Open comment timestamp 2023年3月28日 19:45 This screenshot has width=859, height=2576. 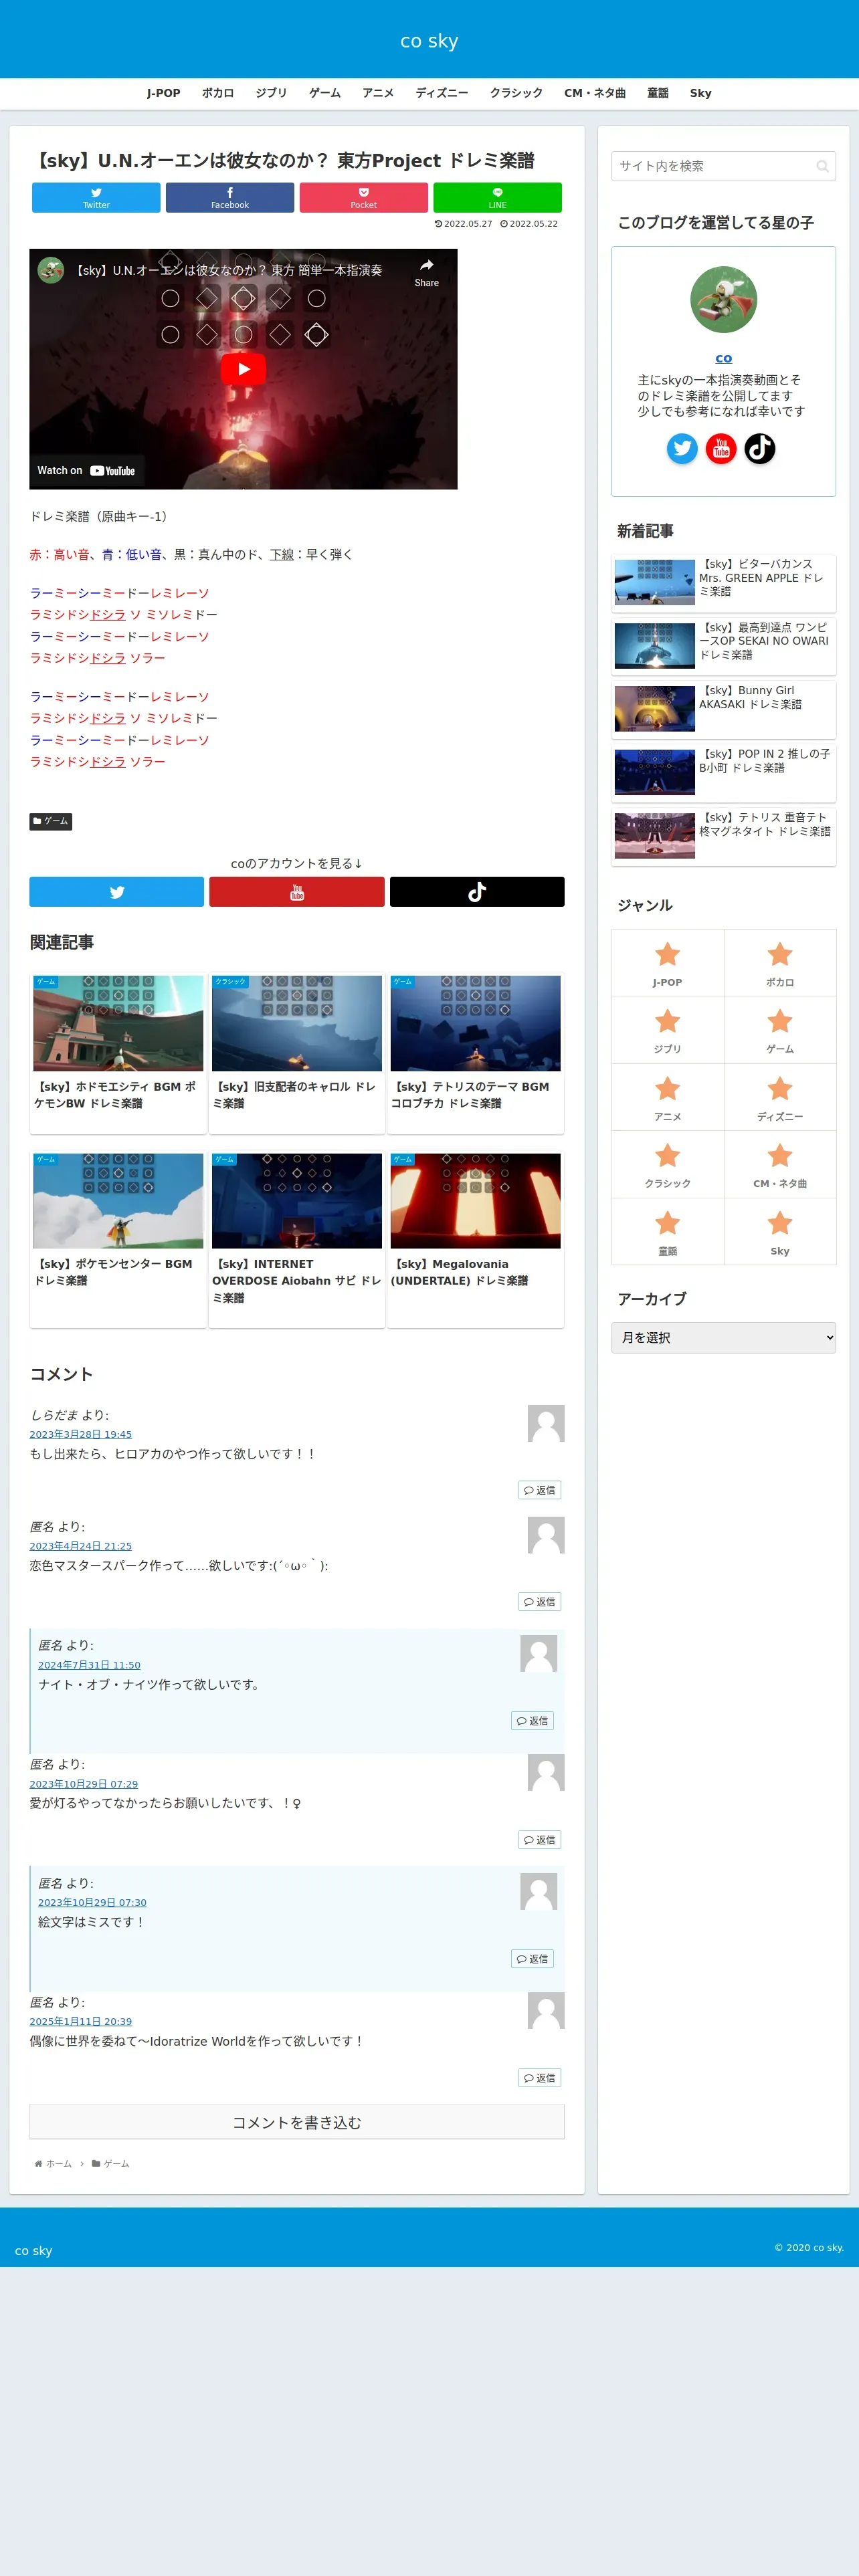[81, 1434]
